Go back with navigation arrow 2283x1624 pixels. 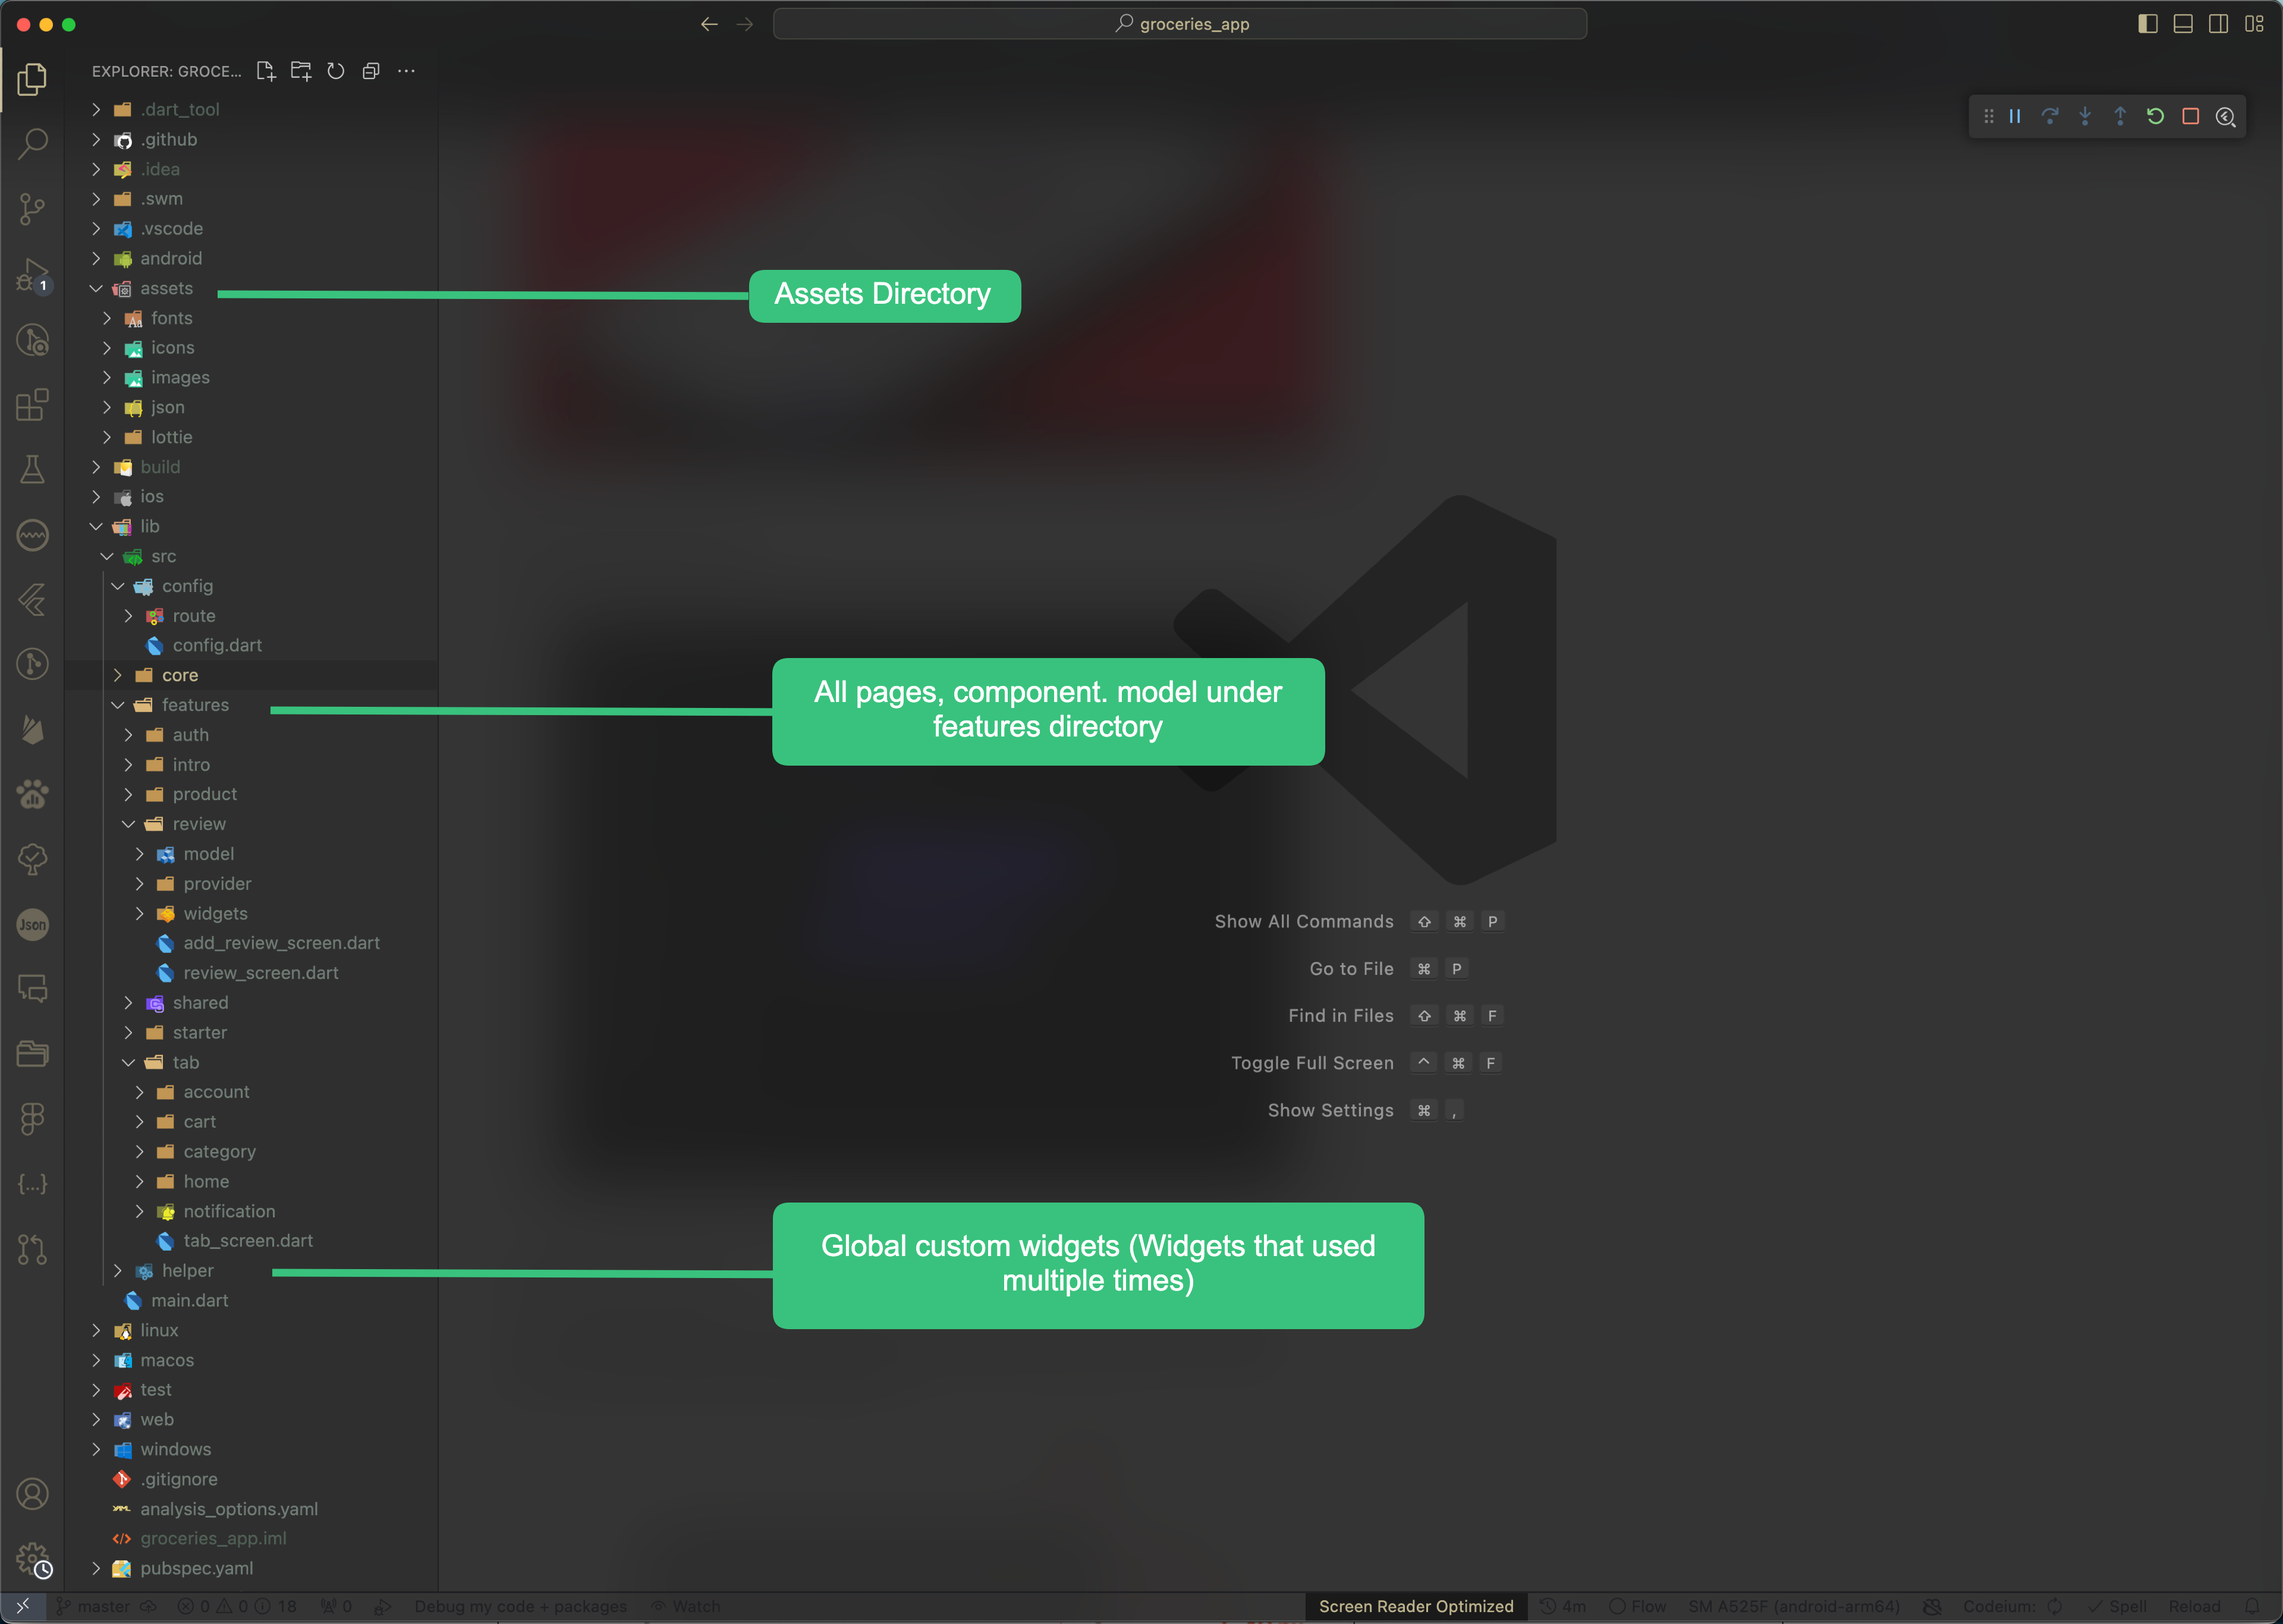(709, 24)
